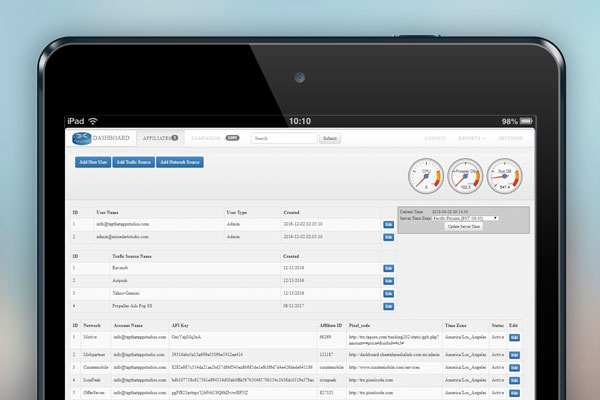The height and width of the screenshot is (400, 600).
Task: Expand the Reports menu
Action: click(x=476, y=138)
